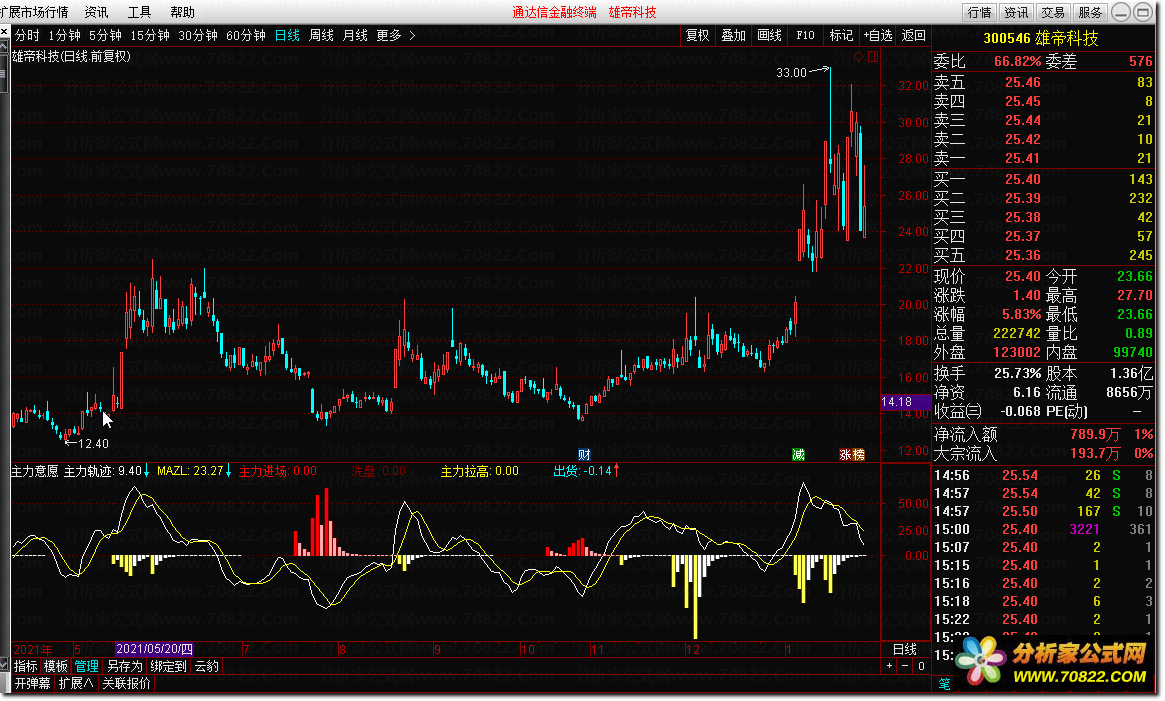Click the 33.00 high price label
This screenshot has height=701, width=1165.
(x=791, y=72)
